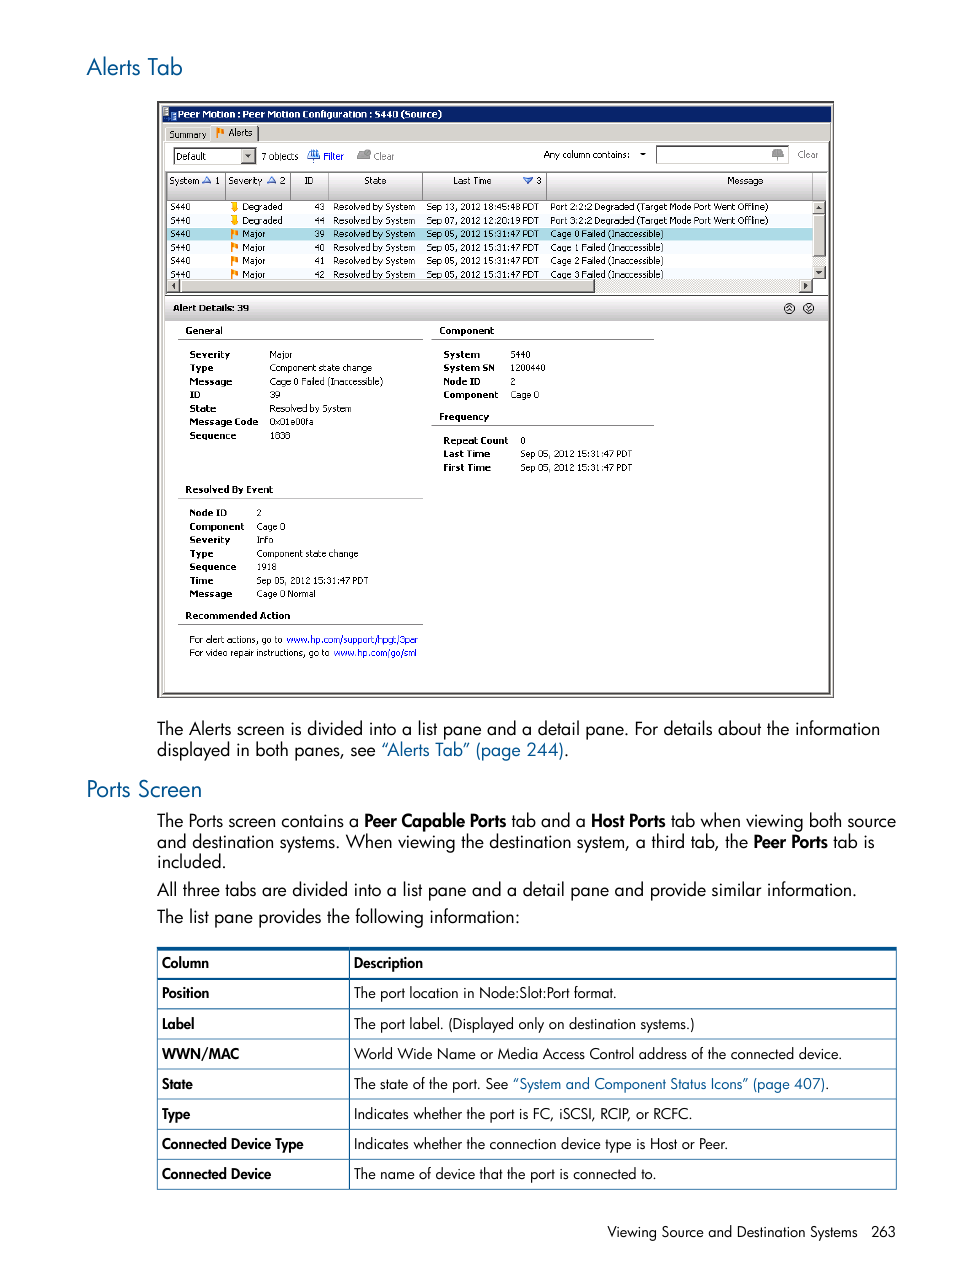The width and height of the screenshot is (954, 1271).
Task: Click the expand-down arrow in Alert Details header
Action: pyautogui.click(x=808, y=309)
